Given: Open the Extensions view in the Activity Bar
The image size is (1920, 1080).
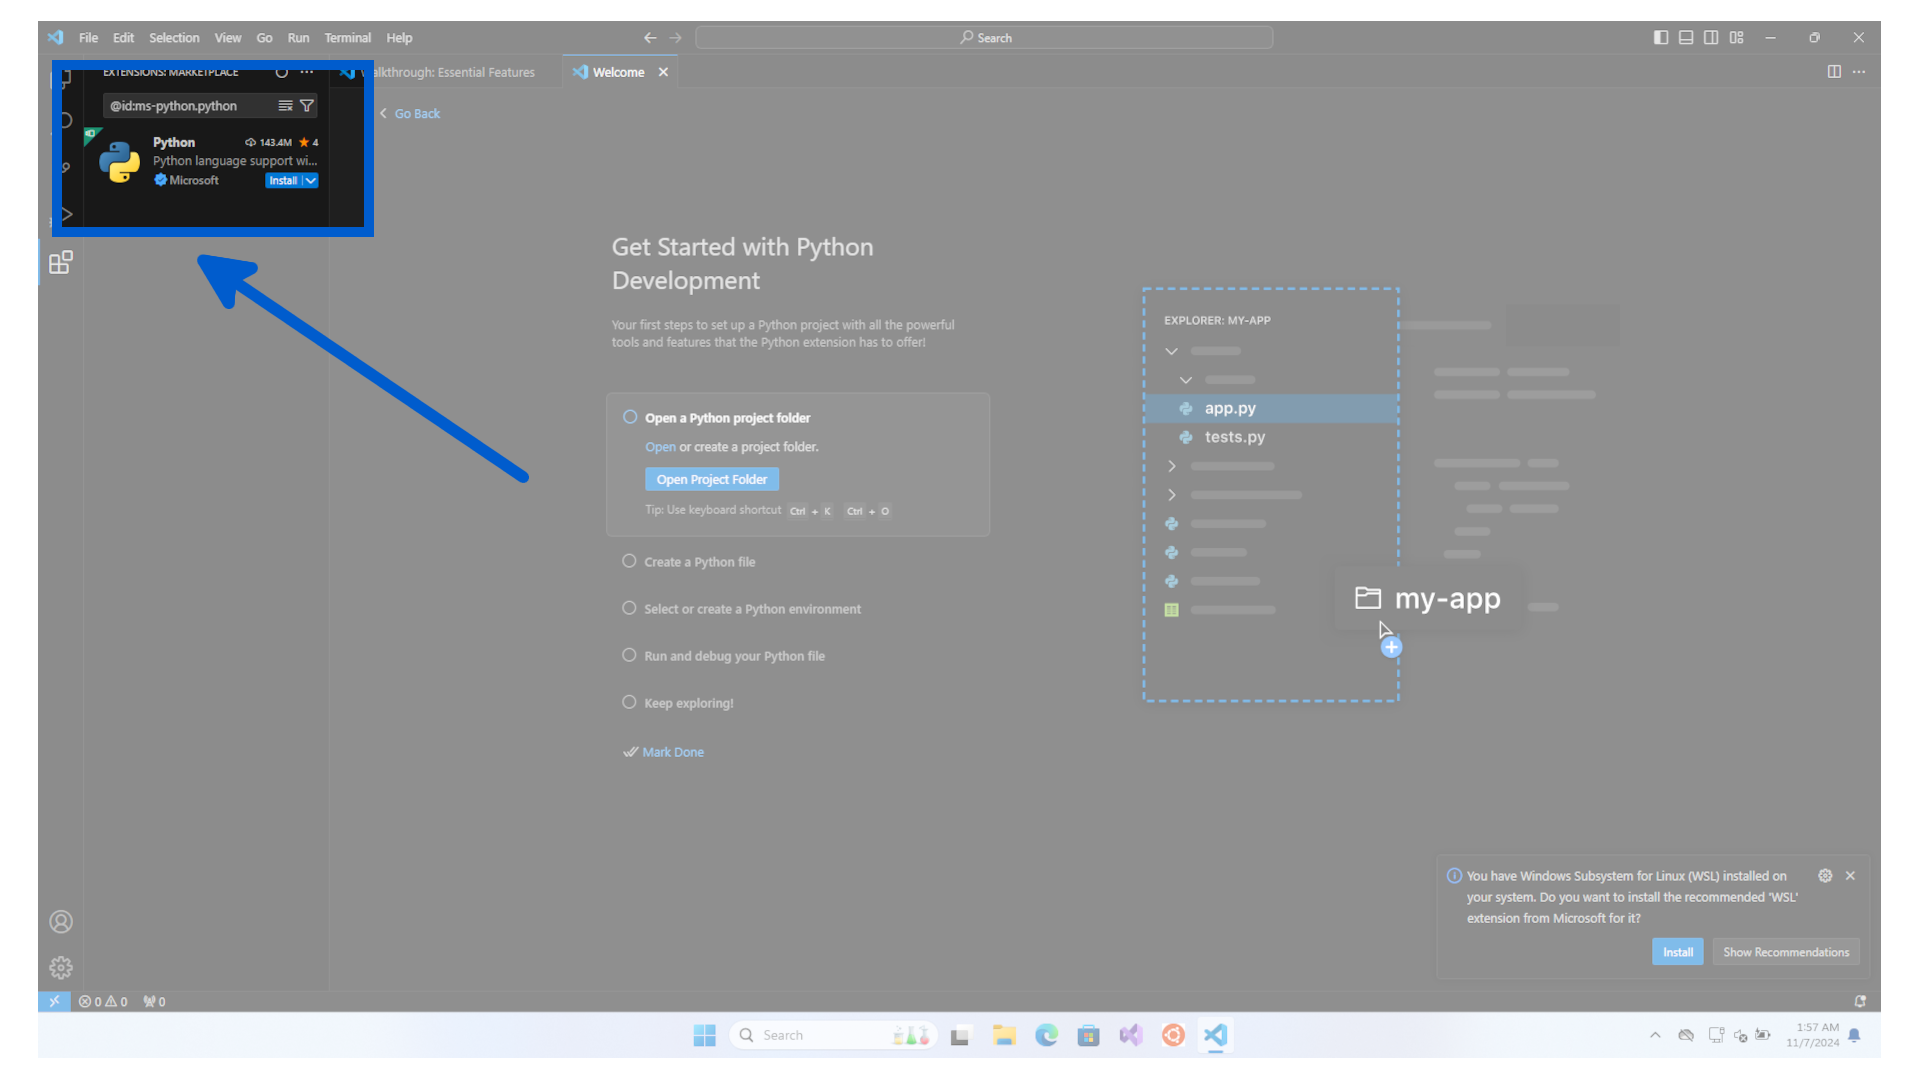Looking at the screenshot, I should click(x=60, y=262).
